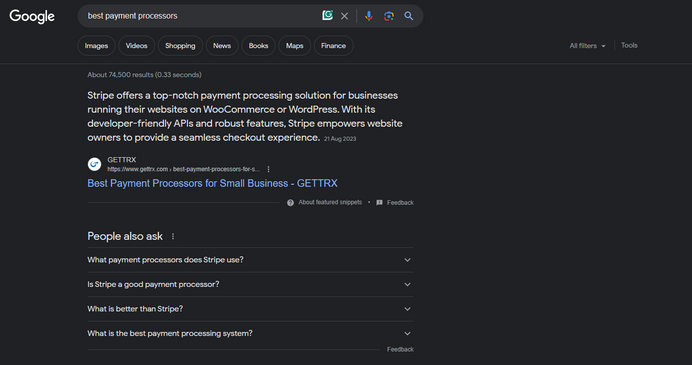Select the Finance filter tab

click(333, 46)
